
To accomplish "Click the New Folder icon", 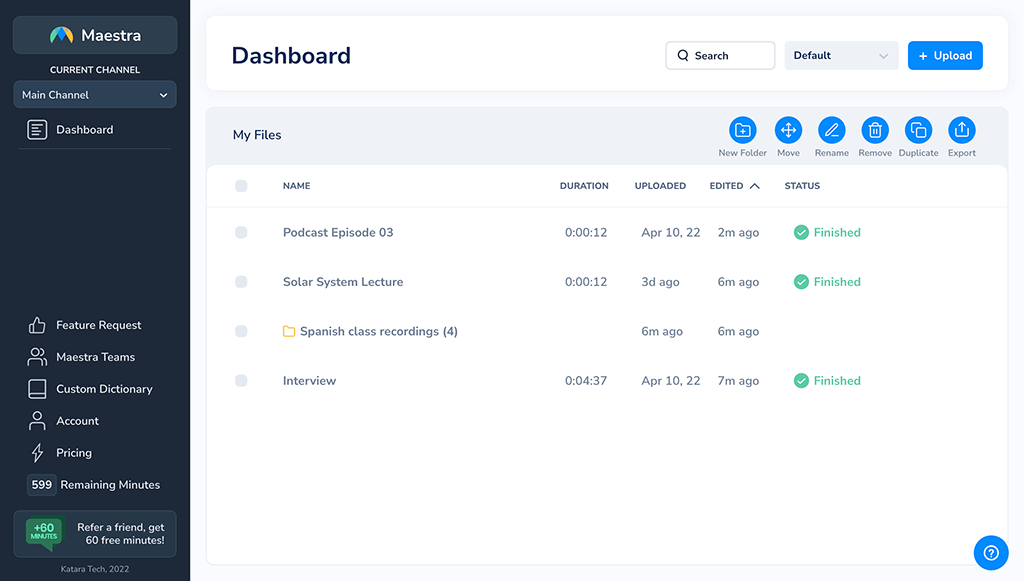I will (742, 130).
